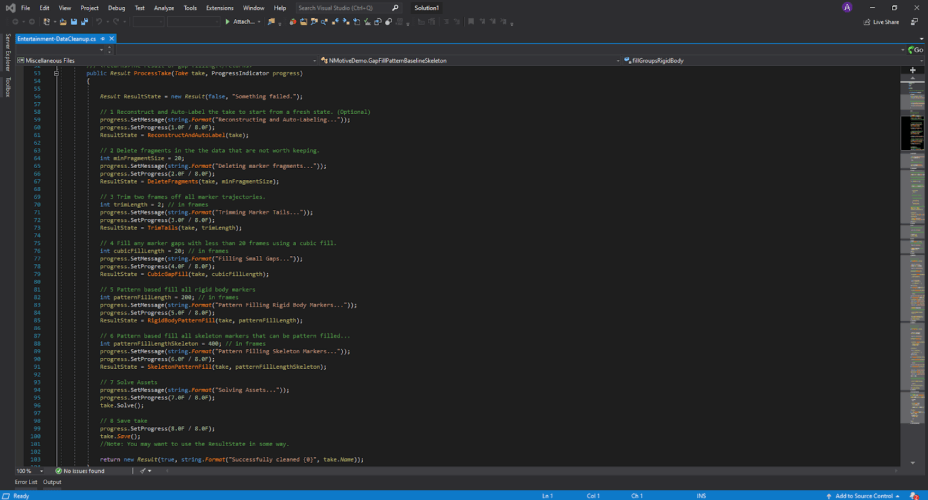Switch to the Error List tab

[26, 482]
